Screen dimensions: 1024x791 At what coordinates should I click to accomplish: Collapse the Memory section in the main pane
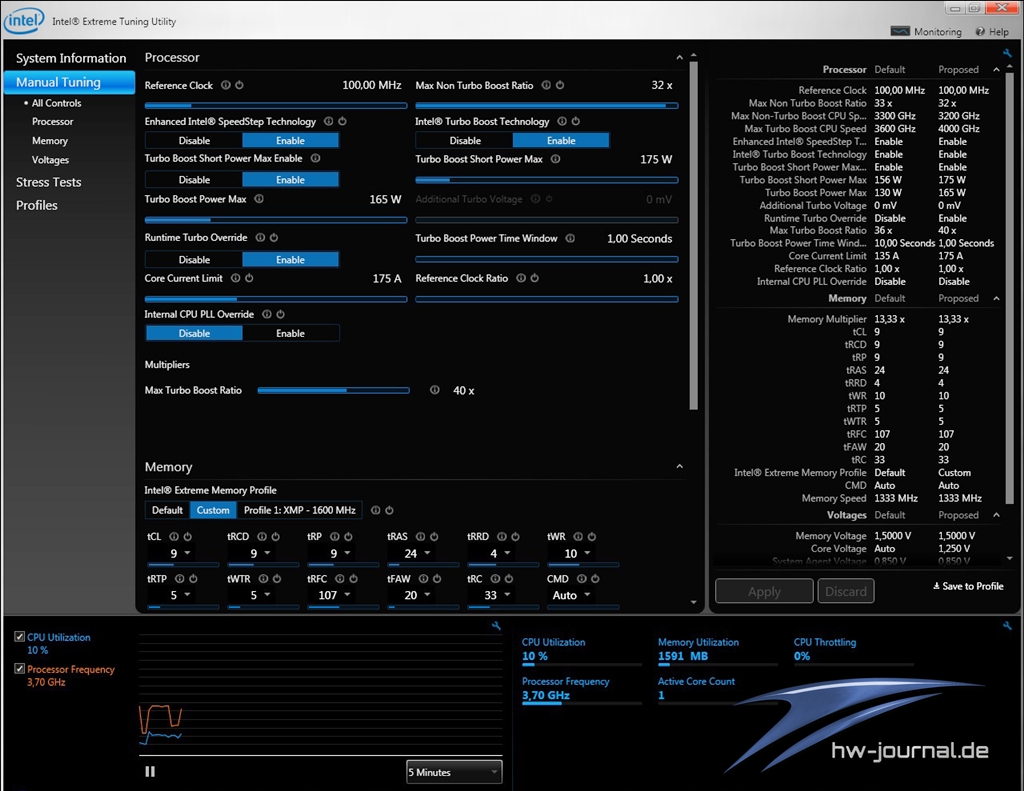click(x=679, y=466)
